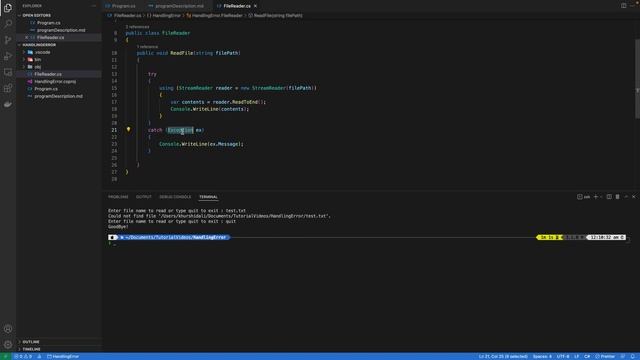Change language mode C# in status bar
The width and height of the screenshot is (640, 360).
pos(587,356)
